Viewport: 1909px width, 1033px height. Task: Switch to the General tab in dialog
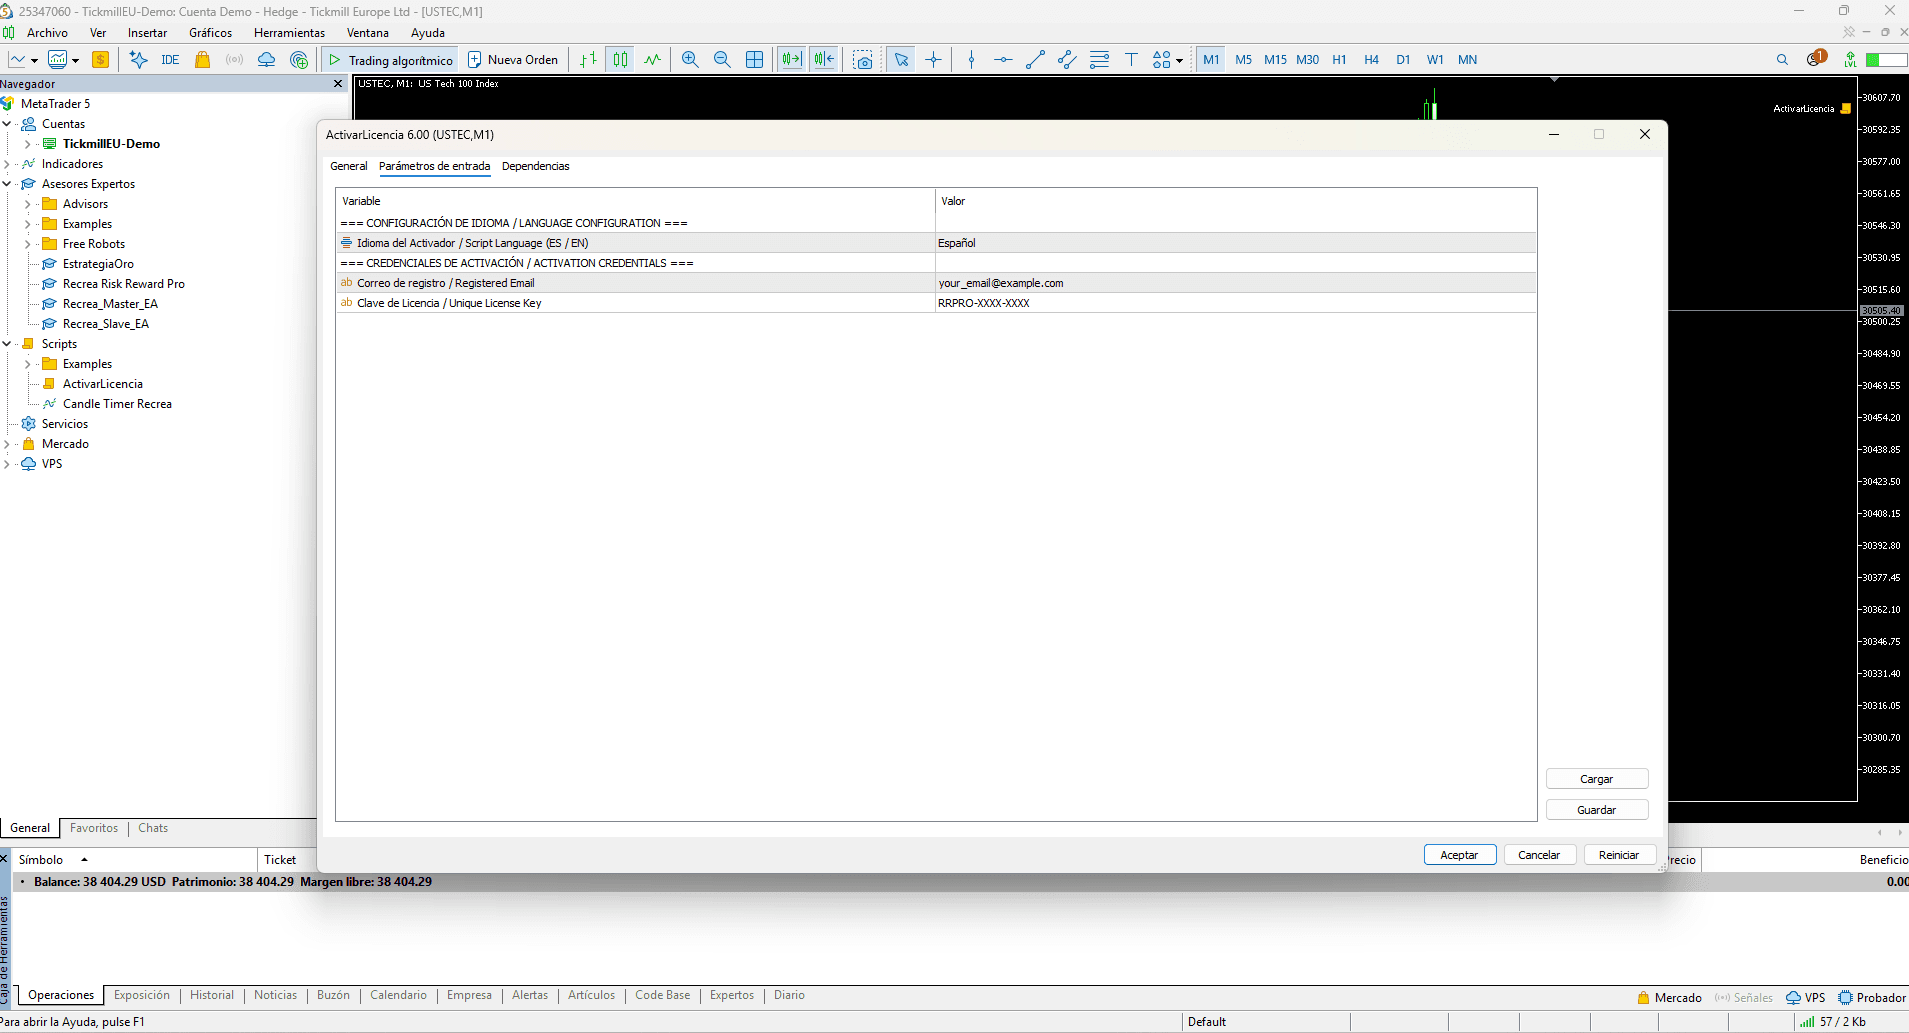(349, 166)
